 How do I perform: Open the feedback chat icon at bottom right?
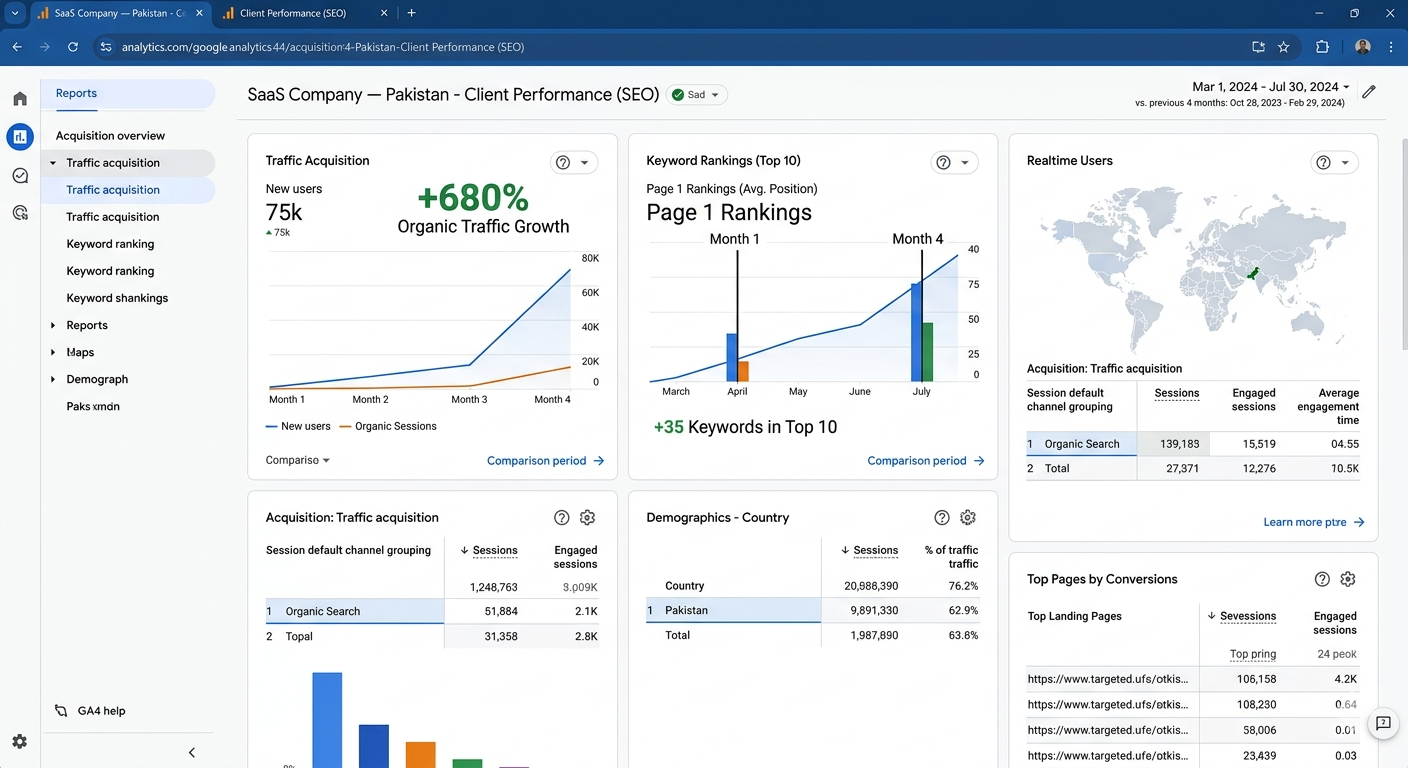[1383, 724]
